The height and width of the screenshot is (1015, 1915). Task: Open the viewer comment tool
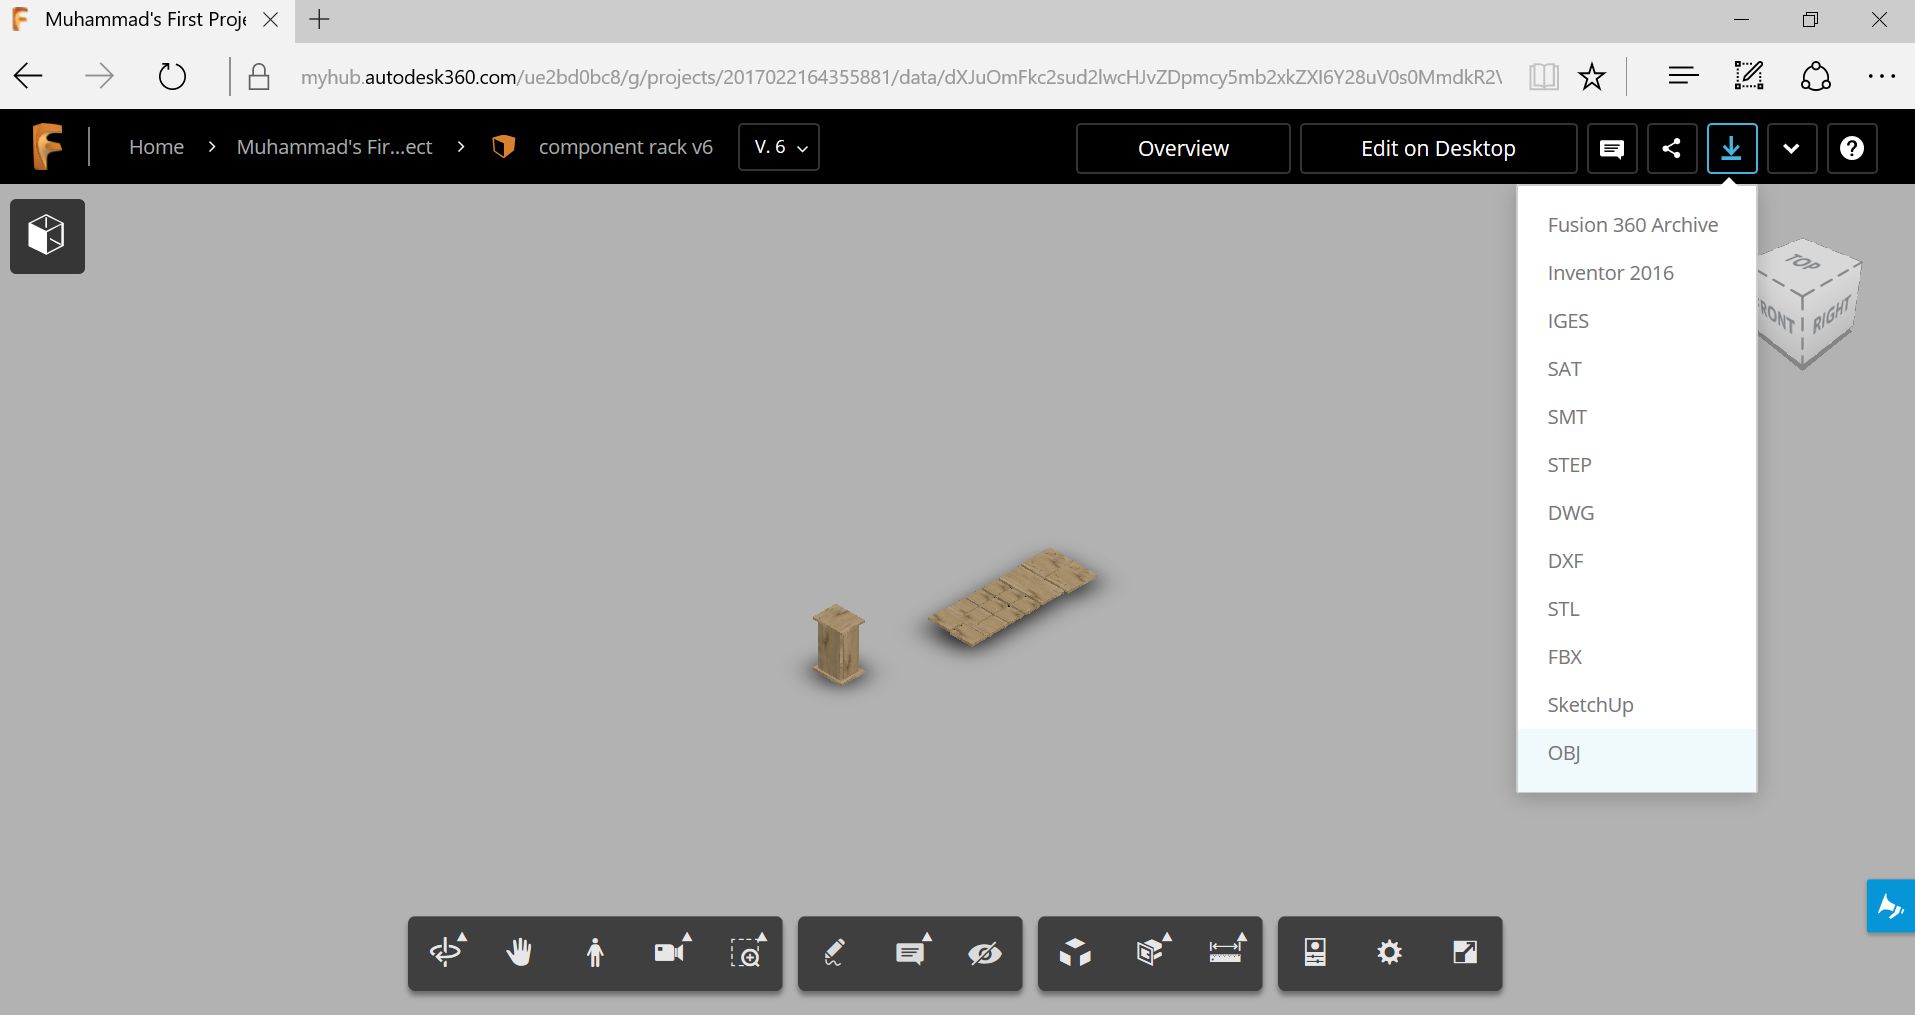coord(912,952)
